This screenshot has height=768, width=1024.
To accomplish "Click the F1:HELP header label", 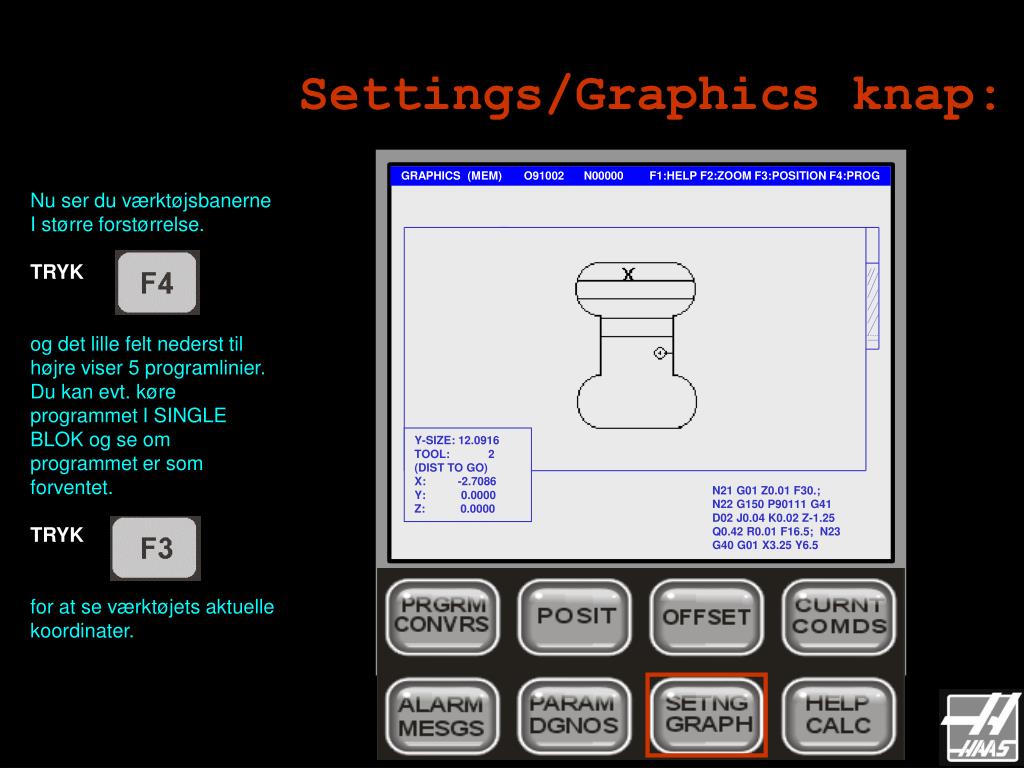I will pos(673,176).
